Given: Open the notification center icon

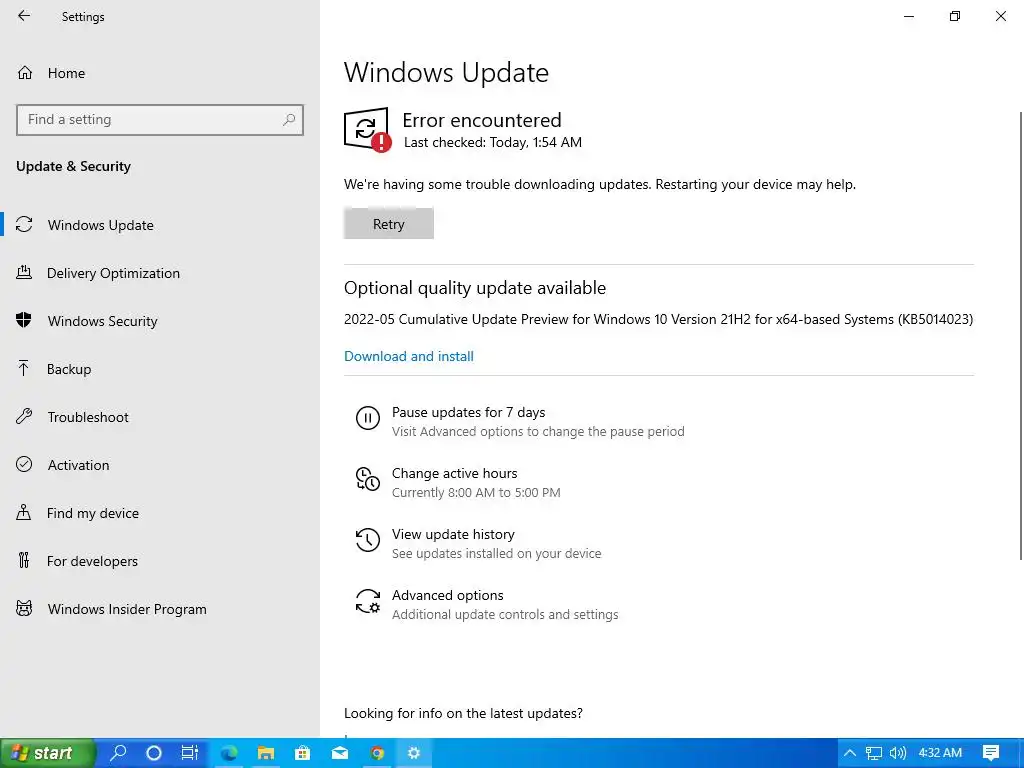Looking at the screenshot, I should click(x=991, y=753).
